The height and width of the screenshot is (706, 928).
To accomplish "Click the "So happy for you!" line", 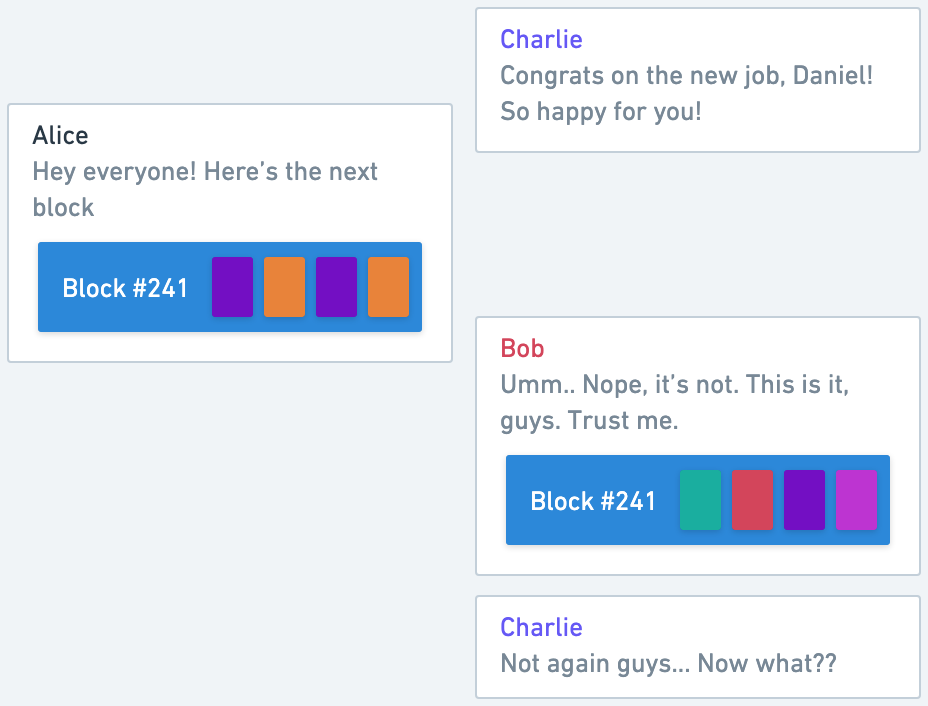I will click(601, 112).
